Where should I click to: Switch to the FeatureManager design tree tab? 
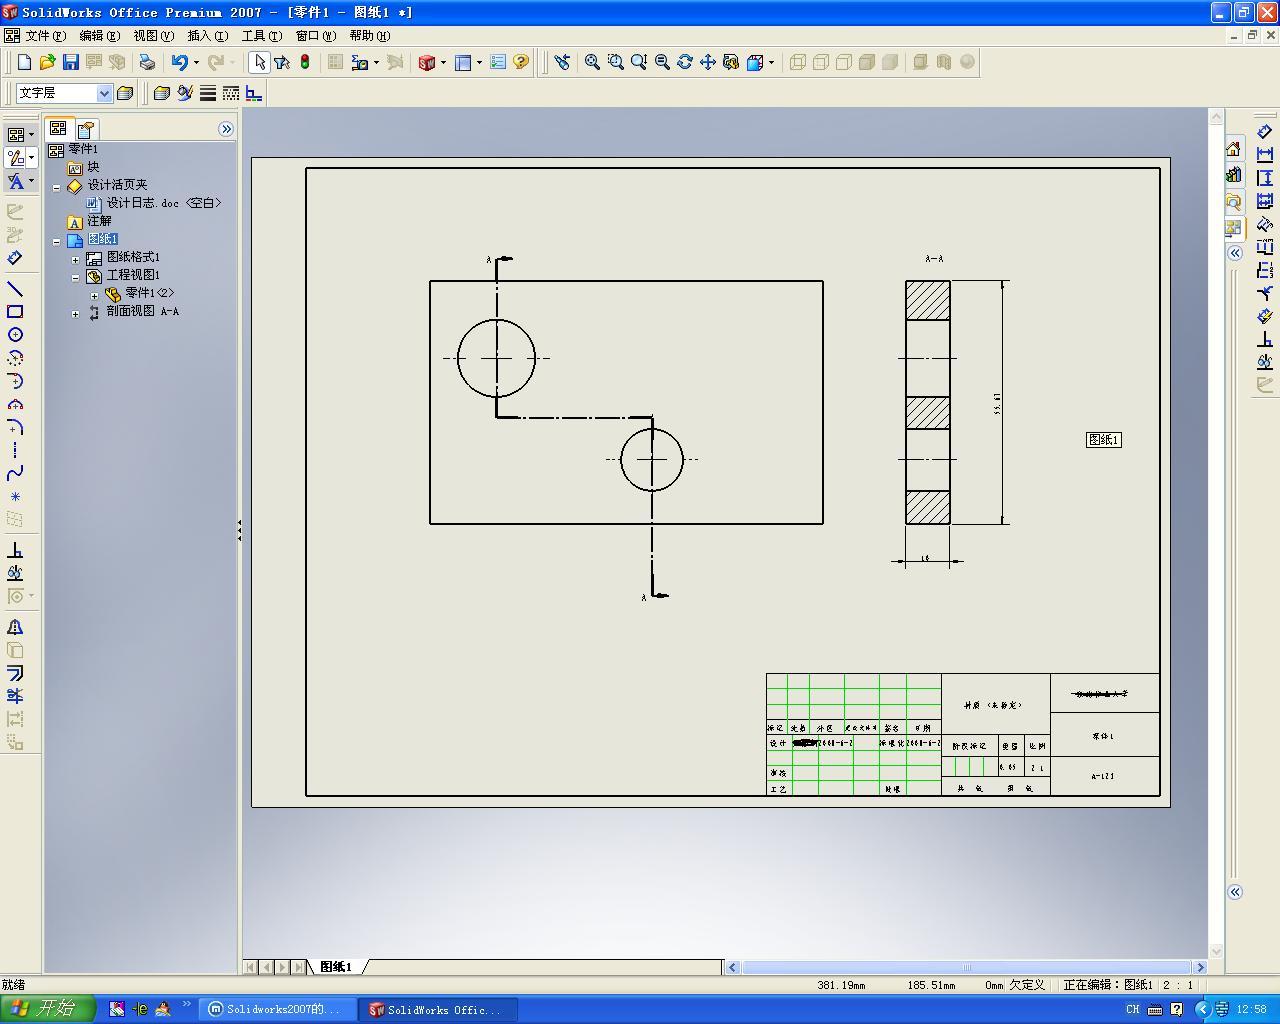tap(58, 129)
